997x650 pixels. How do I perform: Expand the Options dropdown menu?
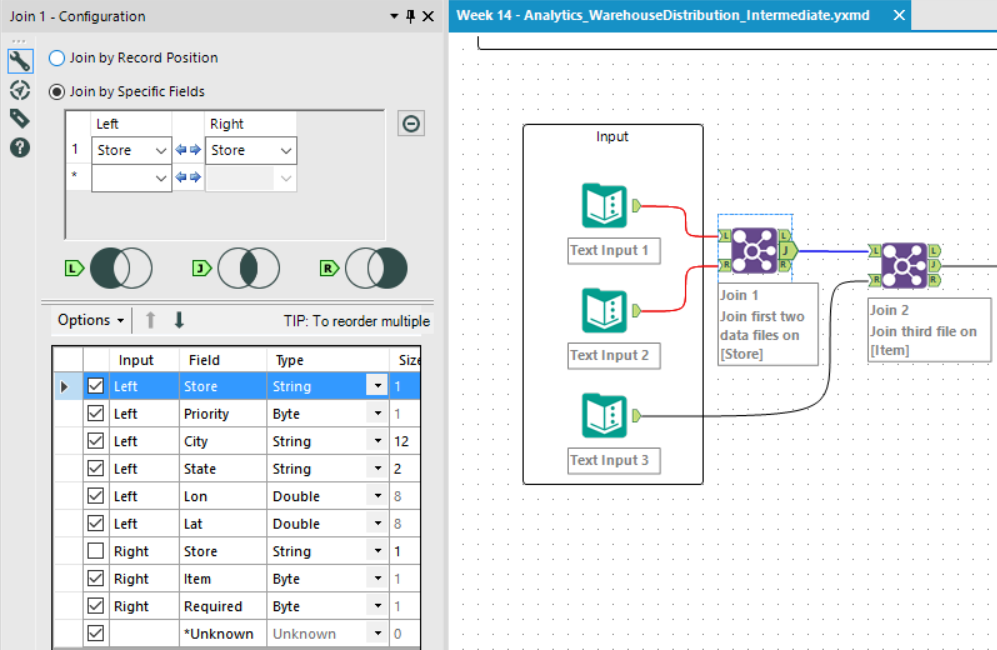[x=91, y=320]
